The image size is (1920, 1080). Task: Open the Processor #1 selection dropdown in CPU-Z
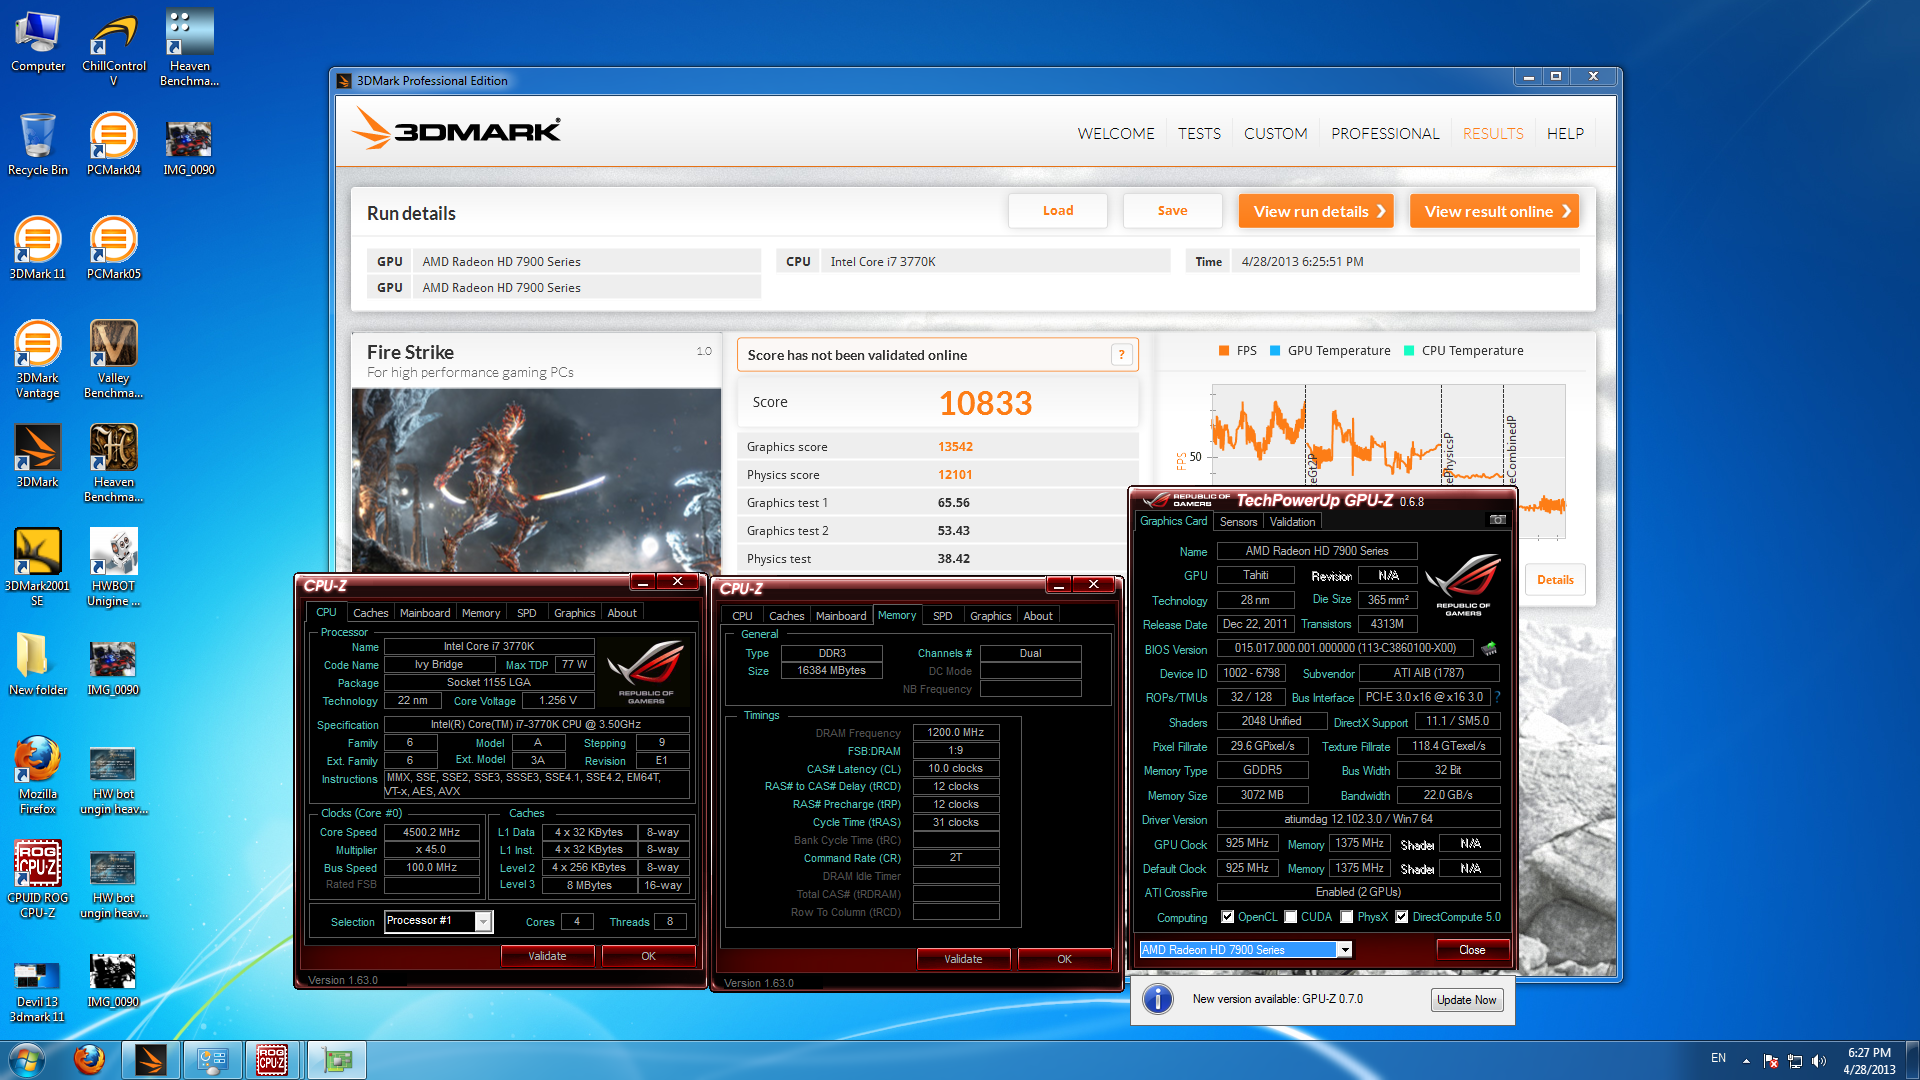483,921
